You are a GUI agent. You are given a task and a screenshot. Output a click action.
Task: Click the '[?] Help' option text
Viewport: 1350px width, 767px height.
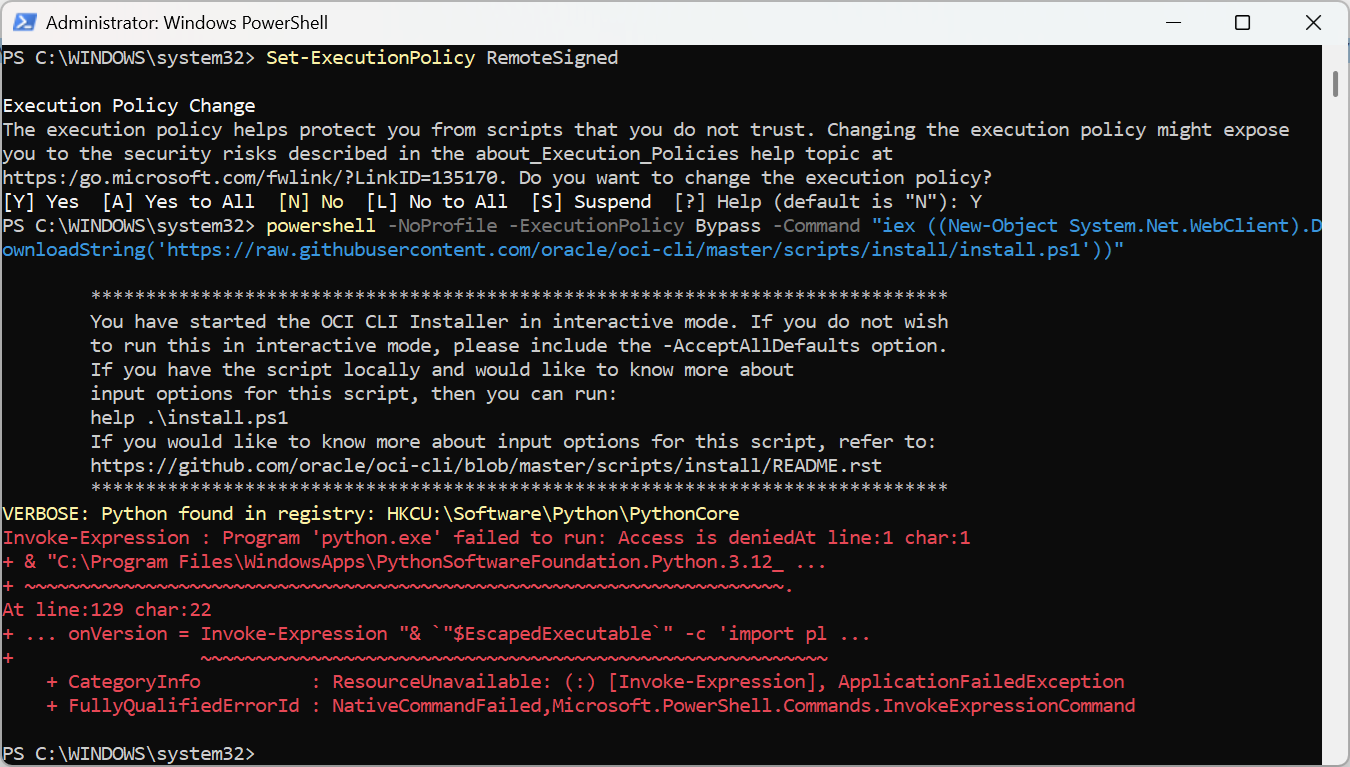coord(718,202)
